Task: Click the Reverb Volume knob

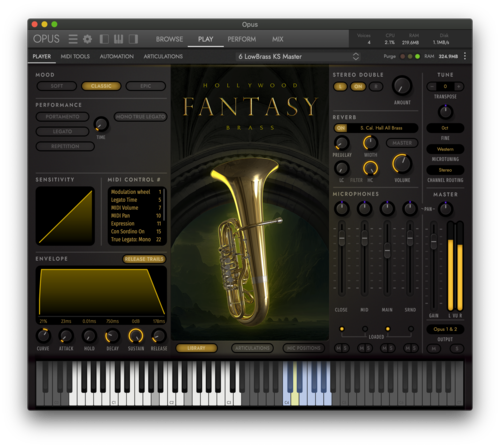Action: point(402,164)
